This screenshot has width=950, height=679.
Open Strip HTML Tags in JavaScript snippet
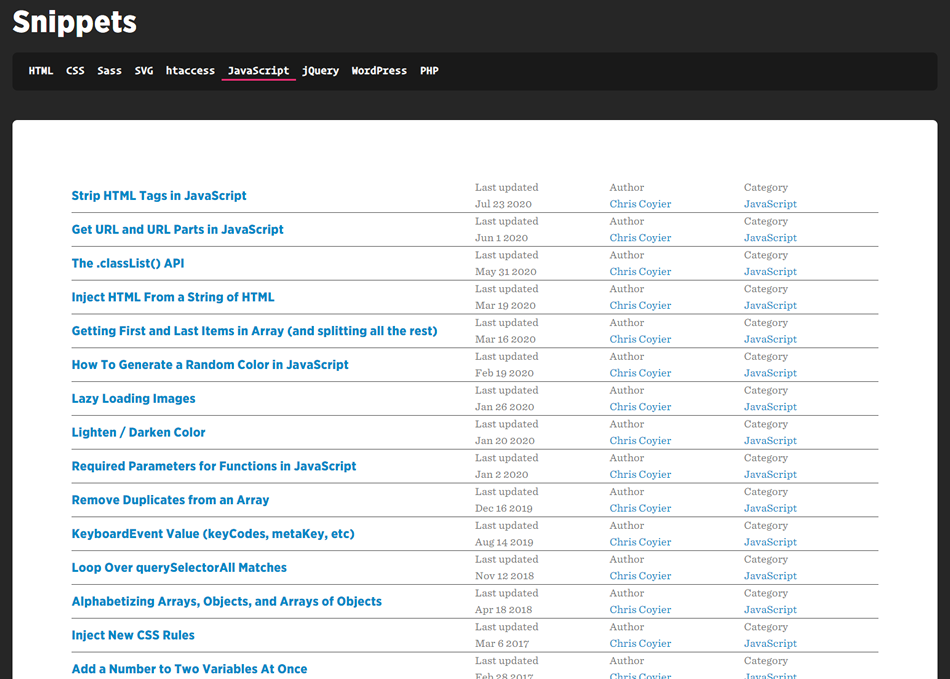point(159,196)
